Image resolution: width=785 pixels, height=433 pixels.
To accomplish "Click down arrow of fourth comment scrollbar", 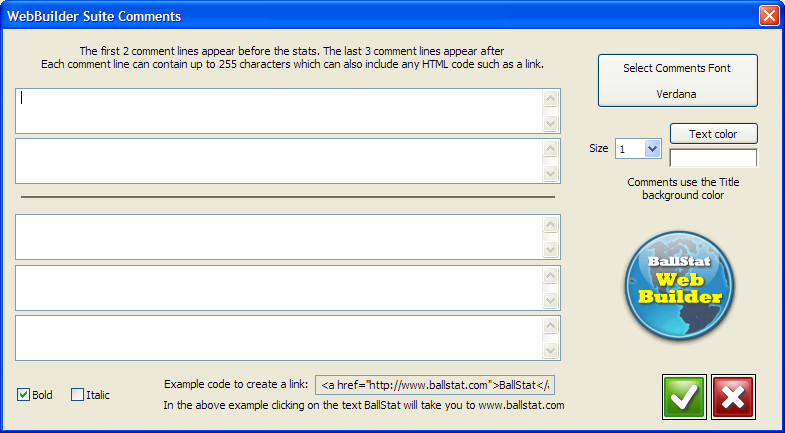I will 551,300.
